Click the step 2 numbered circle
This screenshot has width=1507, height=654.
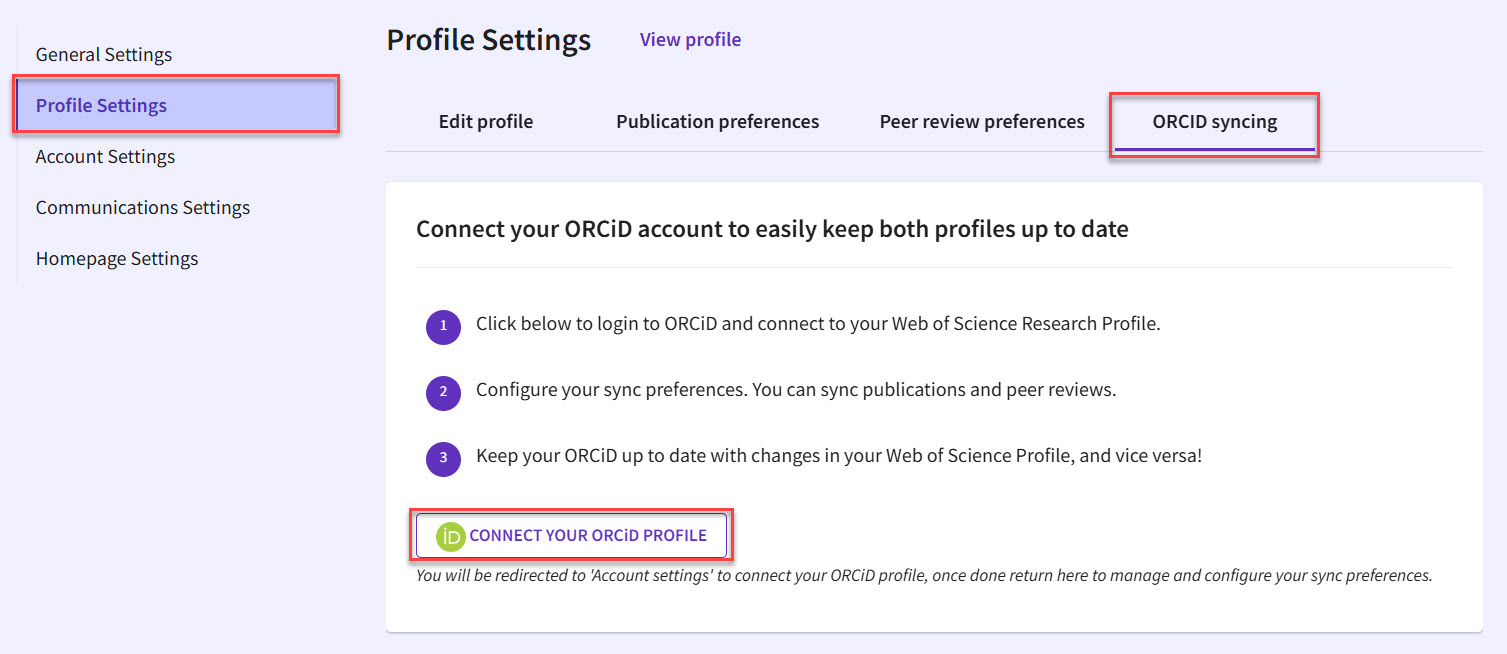coord(443,393)
